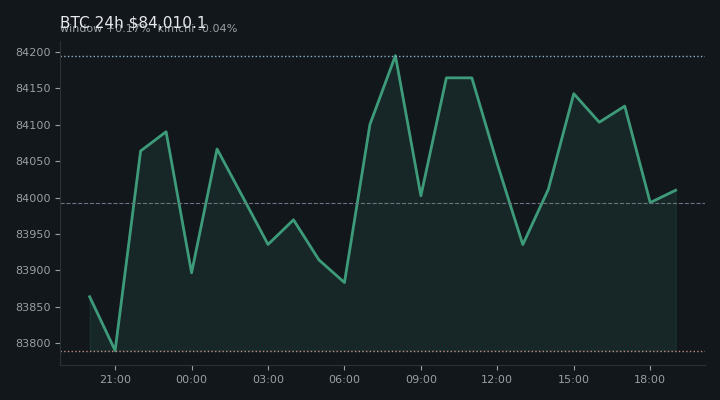Click the 83800 y-axis label
The image size is (720, 400).
point(33,343)
